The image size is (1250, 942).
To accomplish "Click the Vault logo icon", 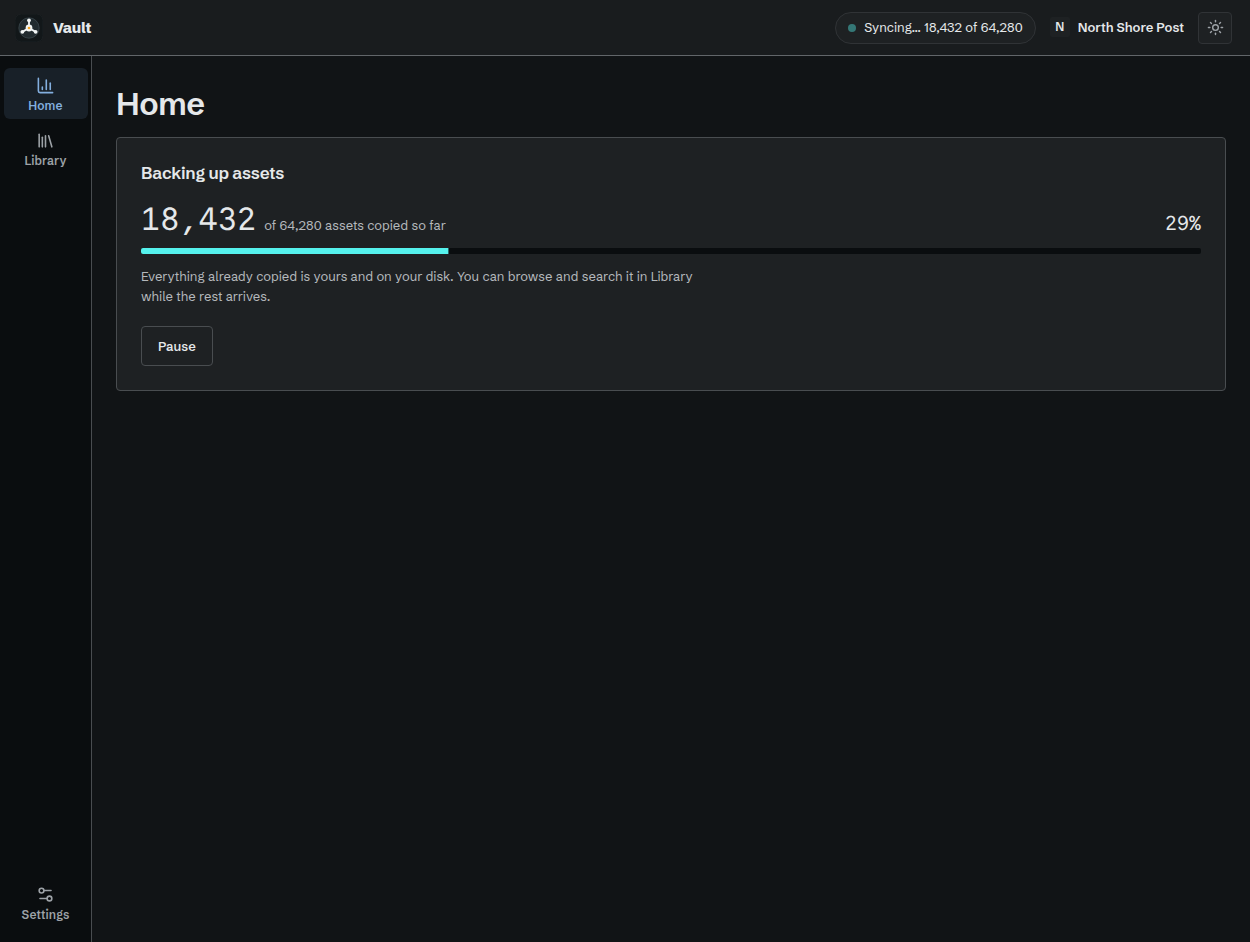I will (29, 27).
